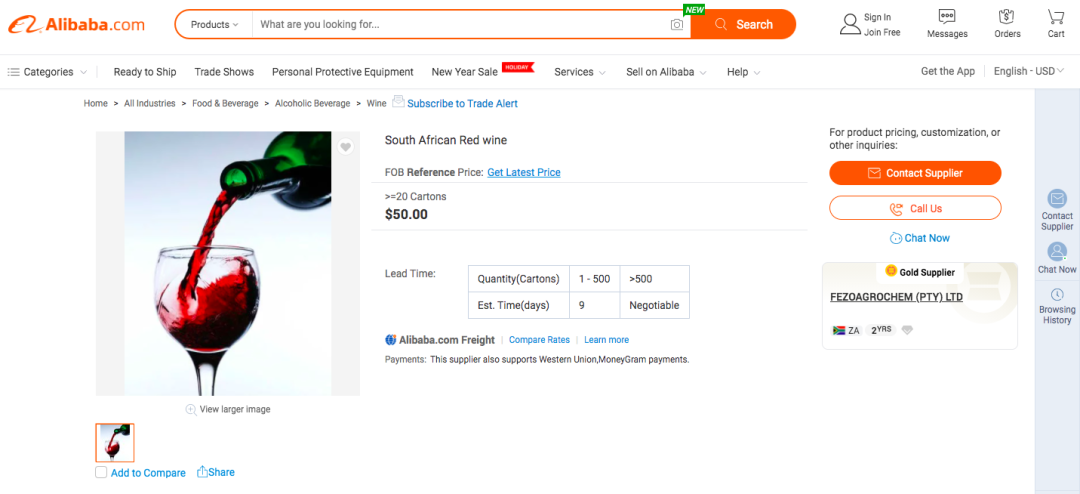Click the Share icon below the image

203,472
